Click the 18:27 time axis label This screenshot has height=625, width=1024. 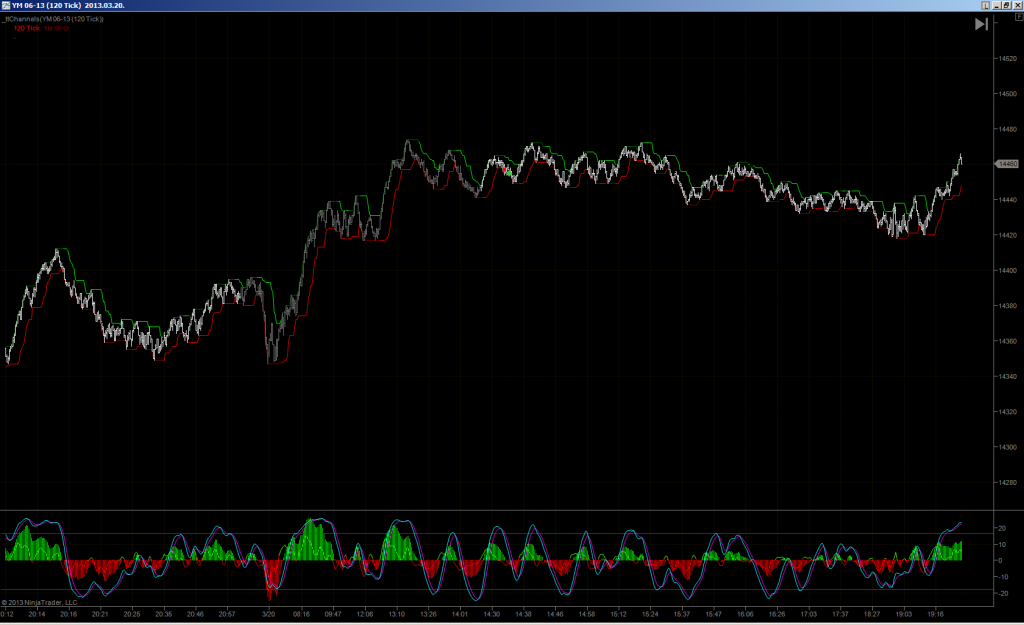click(872, 614)
